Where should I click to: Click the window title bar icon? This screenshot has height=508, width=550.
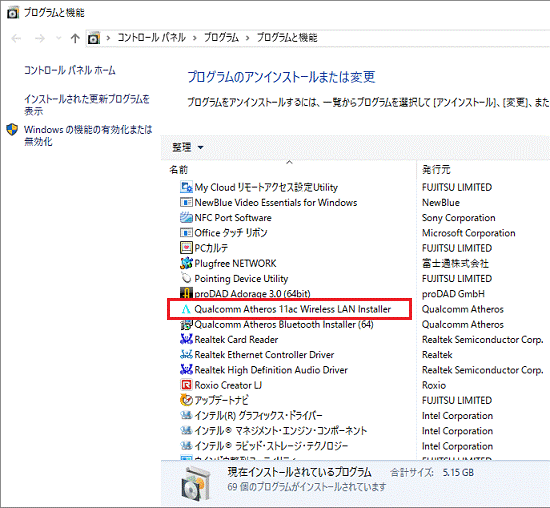13,13
